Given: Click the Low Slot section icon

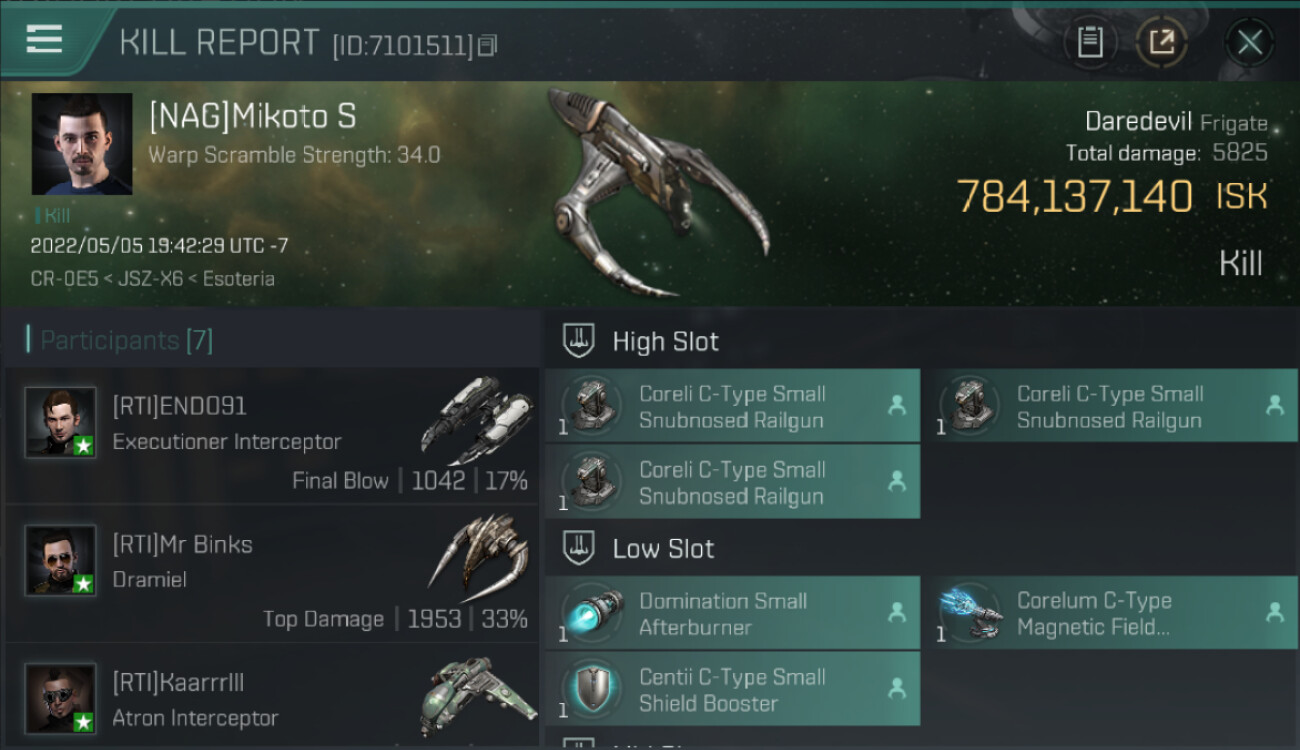Looking at the screenshot, I should [580, 548].
